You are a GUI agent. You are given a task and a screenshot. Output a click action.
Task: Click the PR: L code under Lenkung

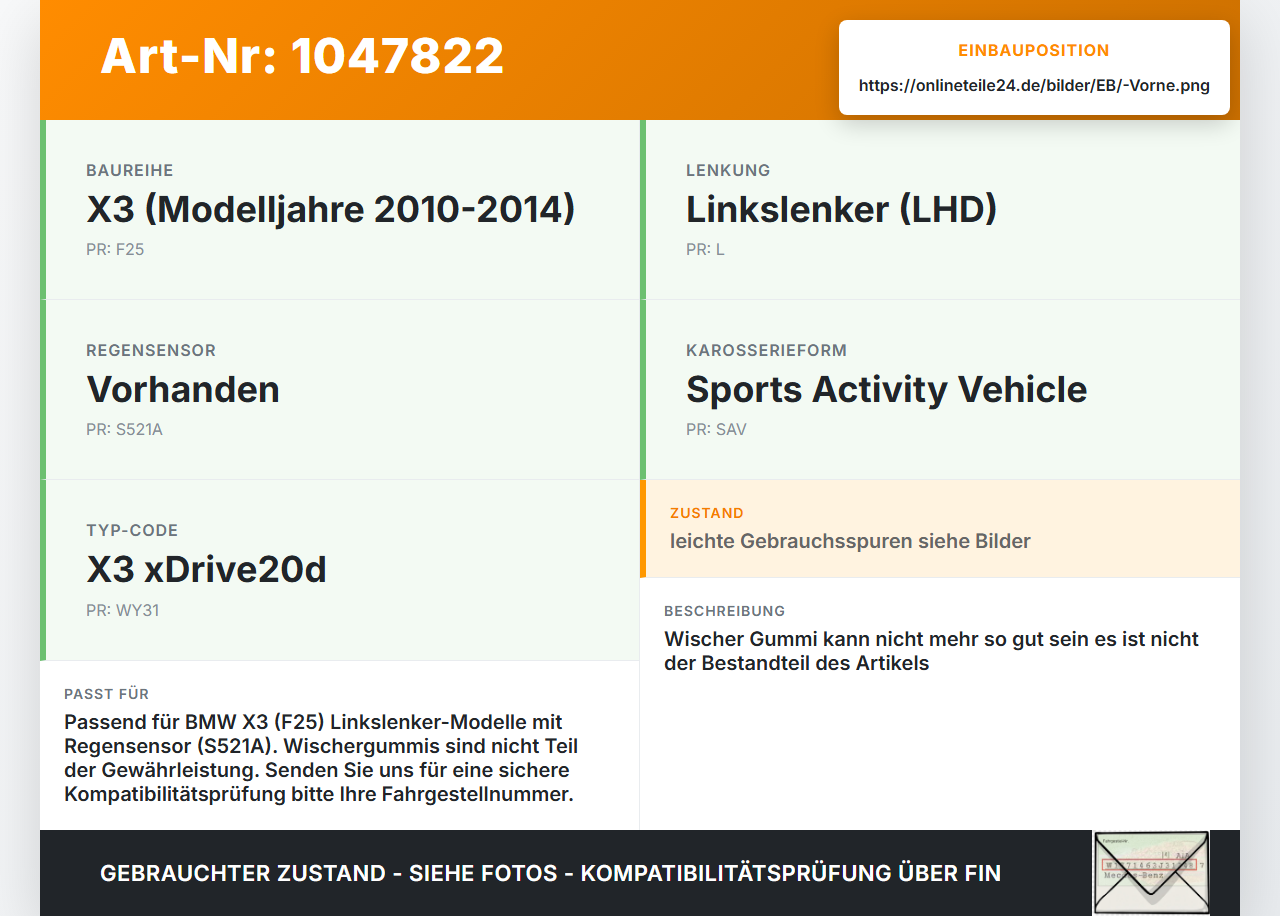705,250
